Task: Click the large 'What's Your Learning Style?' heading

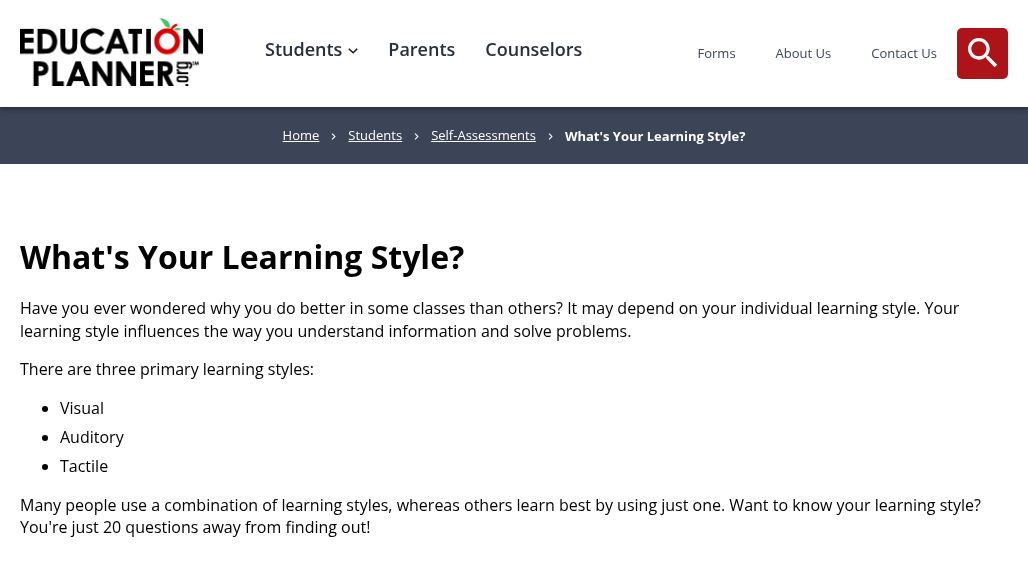Action: pos(242,257)
